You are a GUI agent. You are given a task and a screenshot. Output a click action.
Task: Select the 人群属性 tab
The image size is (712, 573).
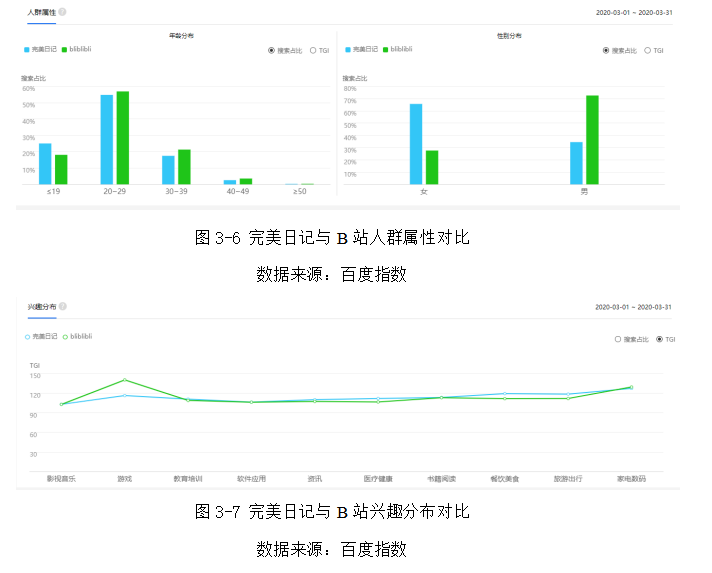pos(41,12)
